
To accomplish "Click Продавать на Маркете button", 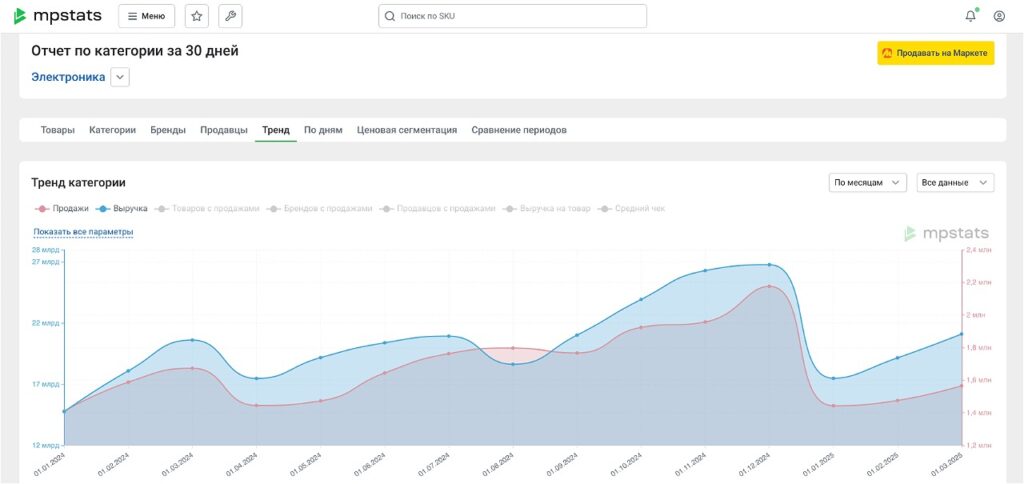I will (935, 53).
